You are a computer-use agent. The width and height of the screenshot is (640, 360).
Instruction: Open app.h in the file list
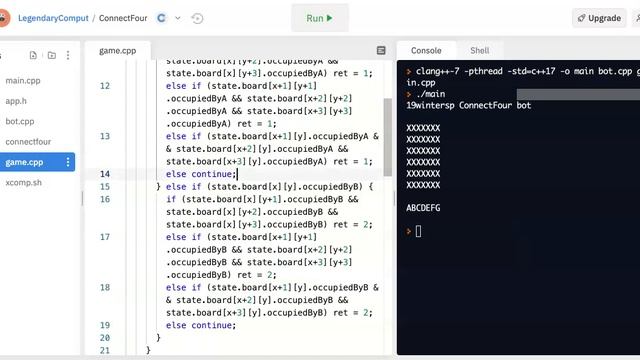(x=16, y=101)
